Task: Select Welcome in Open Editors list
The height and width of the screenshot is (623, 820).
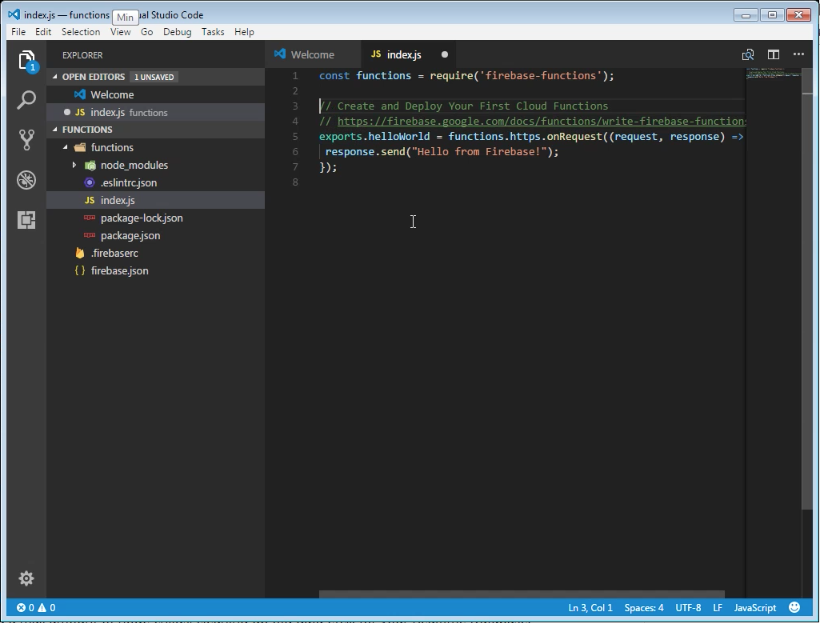Action: click(x=155, y=95)
